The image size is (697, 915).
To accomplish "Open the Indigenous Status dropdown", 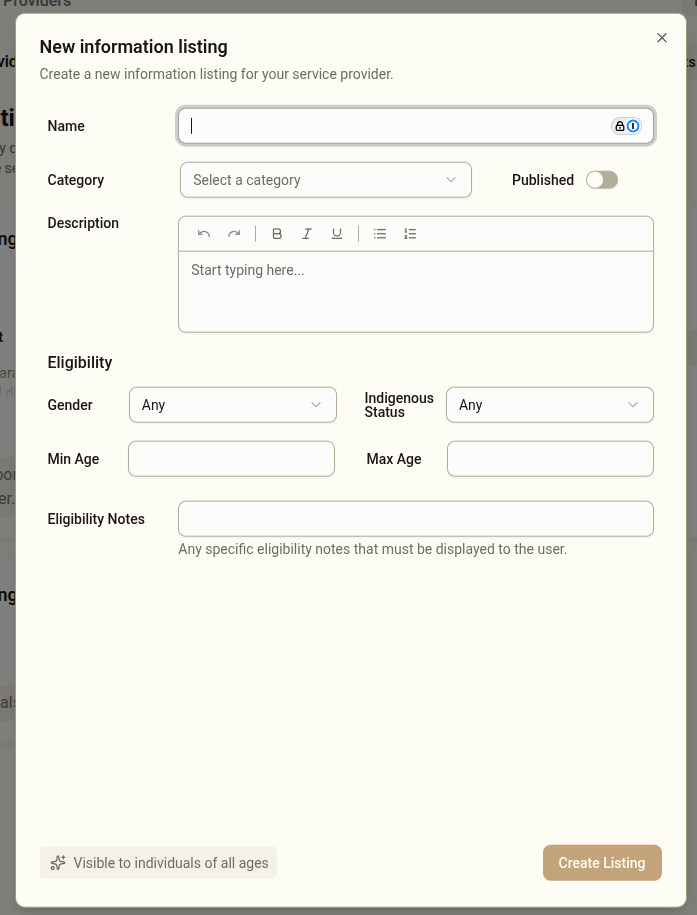I will (x=549, y=405).
